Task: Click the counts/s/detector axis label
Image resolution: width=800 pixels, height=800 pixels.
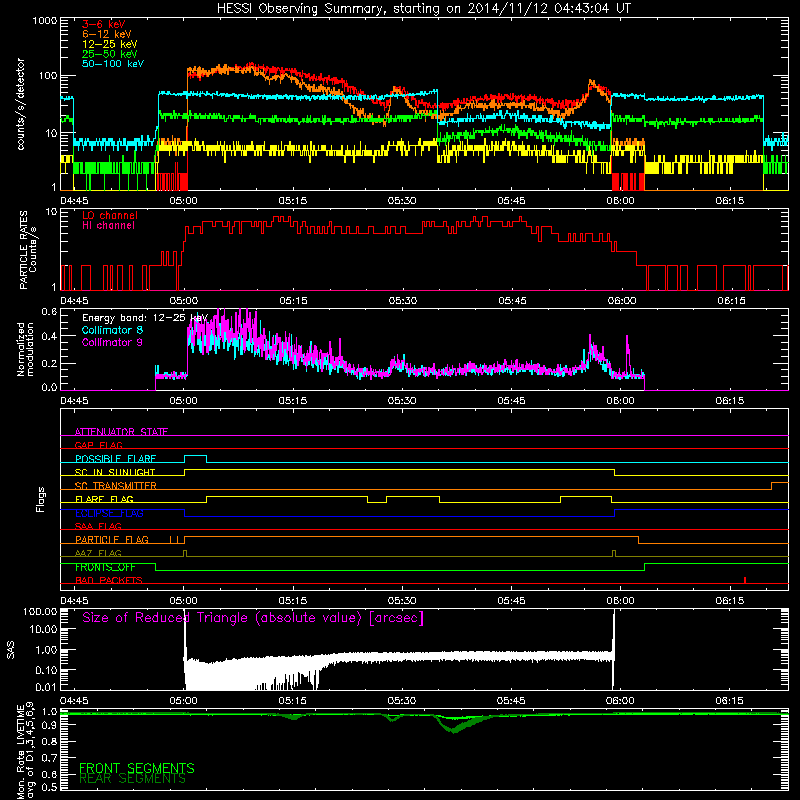Action: pyautogui.click(x=20, y=104)
